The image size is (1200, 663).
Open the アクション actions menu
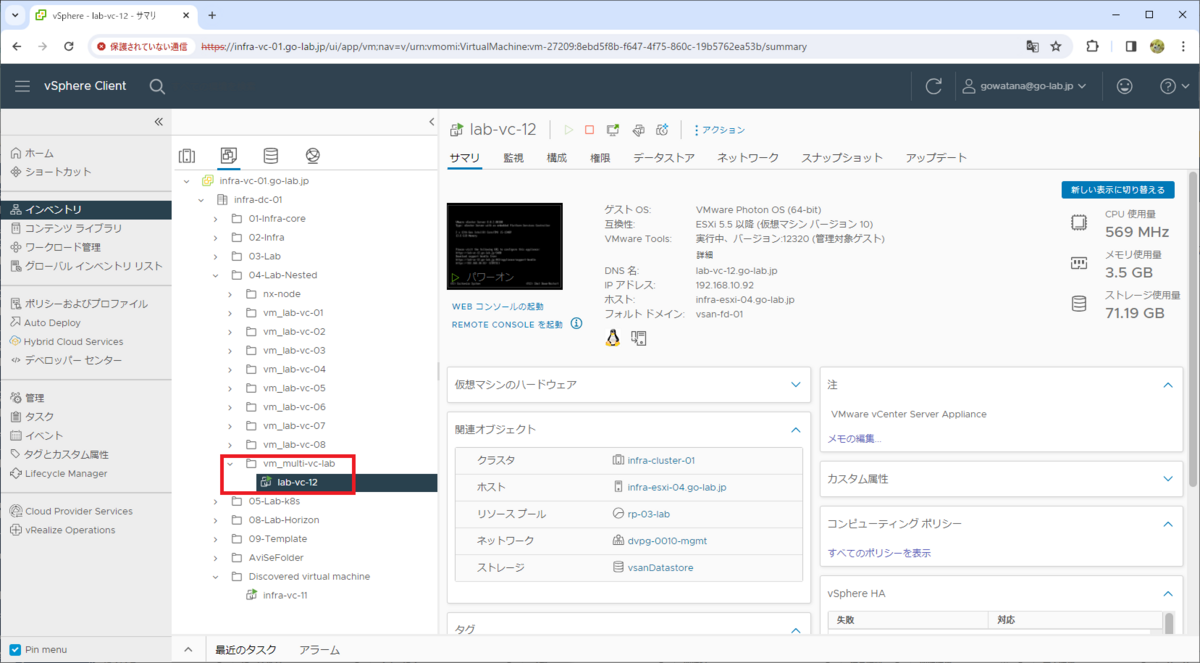(719, 130)
